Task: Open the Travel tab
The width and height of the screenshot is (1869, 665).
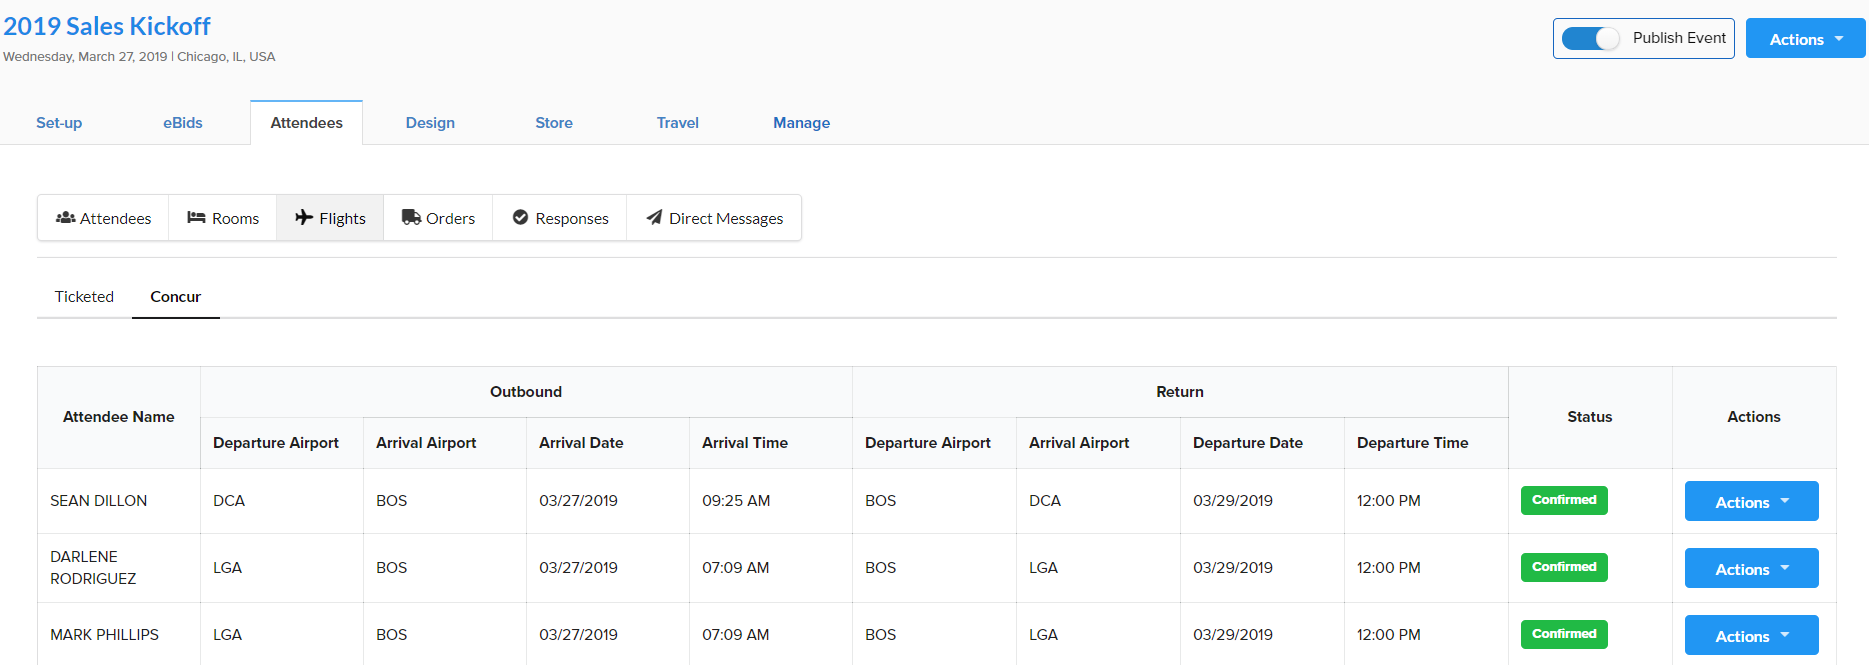Action: [677, 123]
